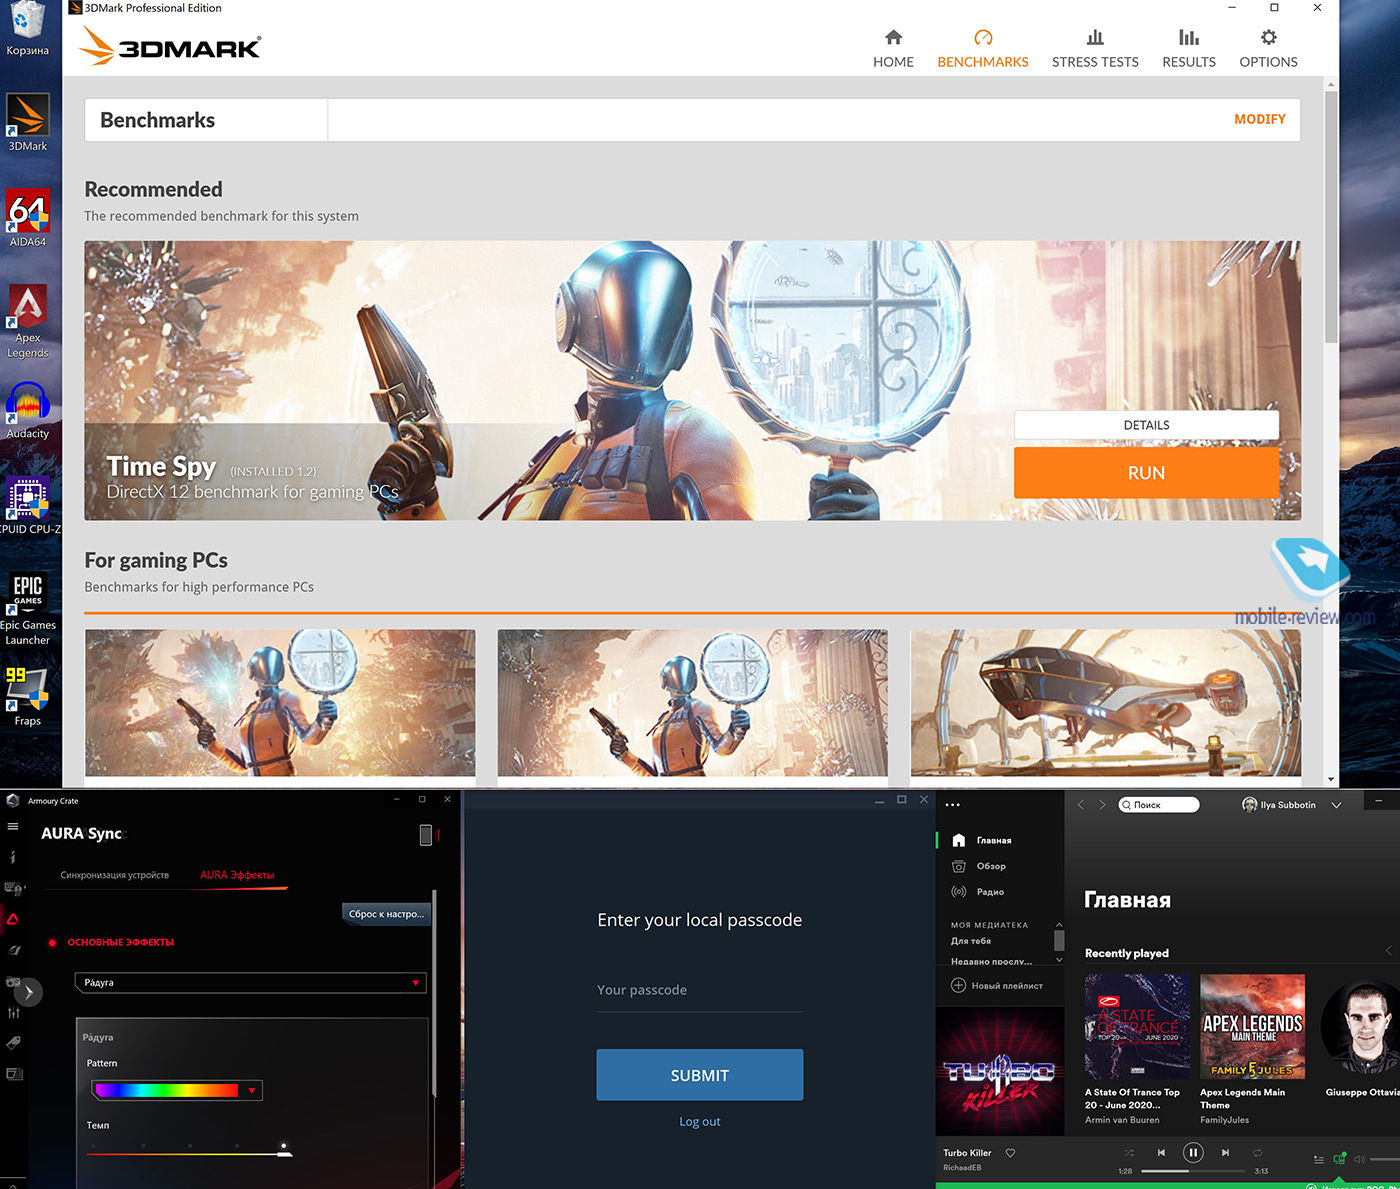Seek in the Spotify track progress bar
The width and height of the screenshot is (1400, 1189).
coord(1193,1171)
